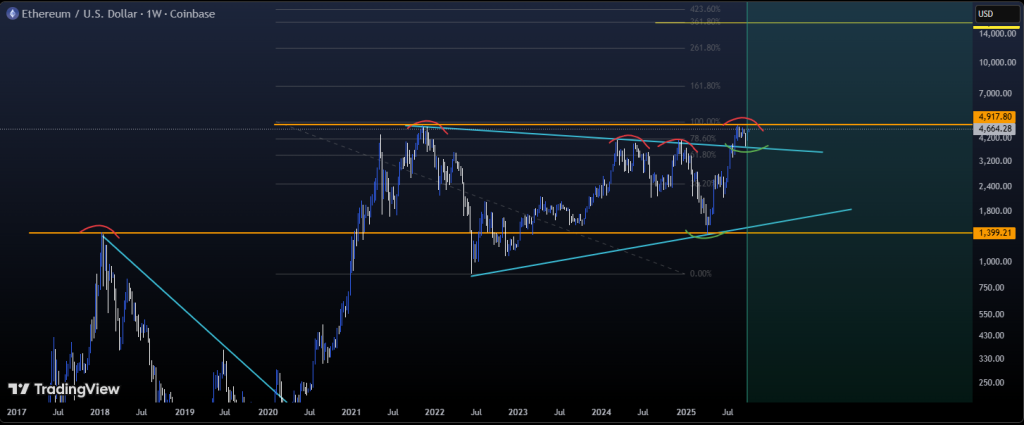Click the yellow horizontal line near 361.80% level
The width and height of the screenshot is (1024, 425).
tap(800, 22)
